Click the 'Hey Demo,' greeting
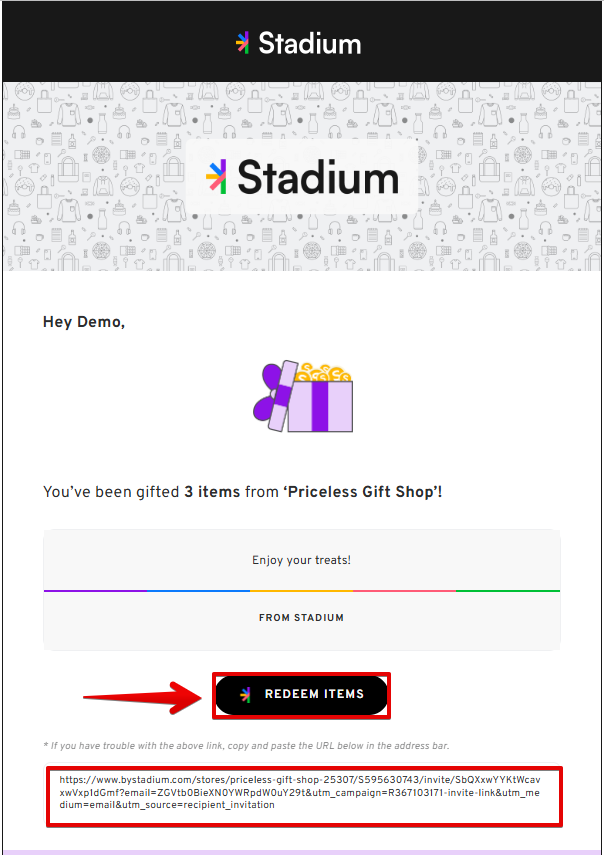This screenshot has height=855, width=604. click(x=84, y=322)
